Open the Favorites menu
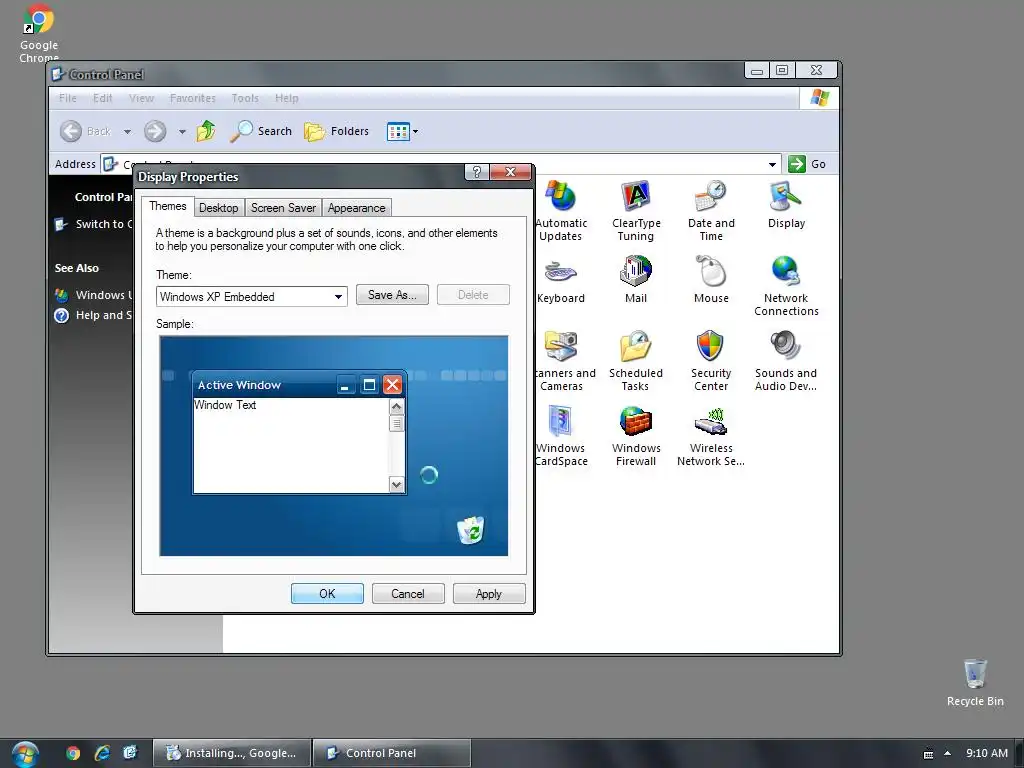 (193, 98)
